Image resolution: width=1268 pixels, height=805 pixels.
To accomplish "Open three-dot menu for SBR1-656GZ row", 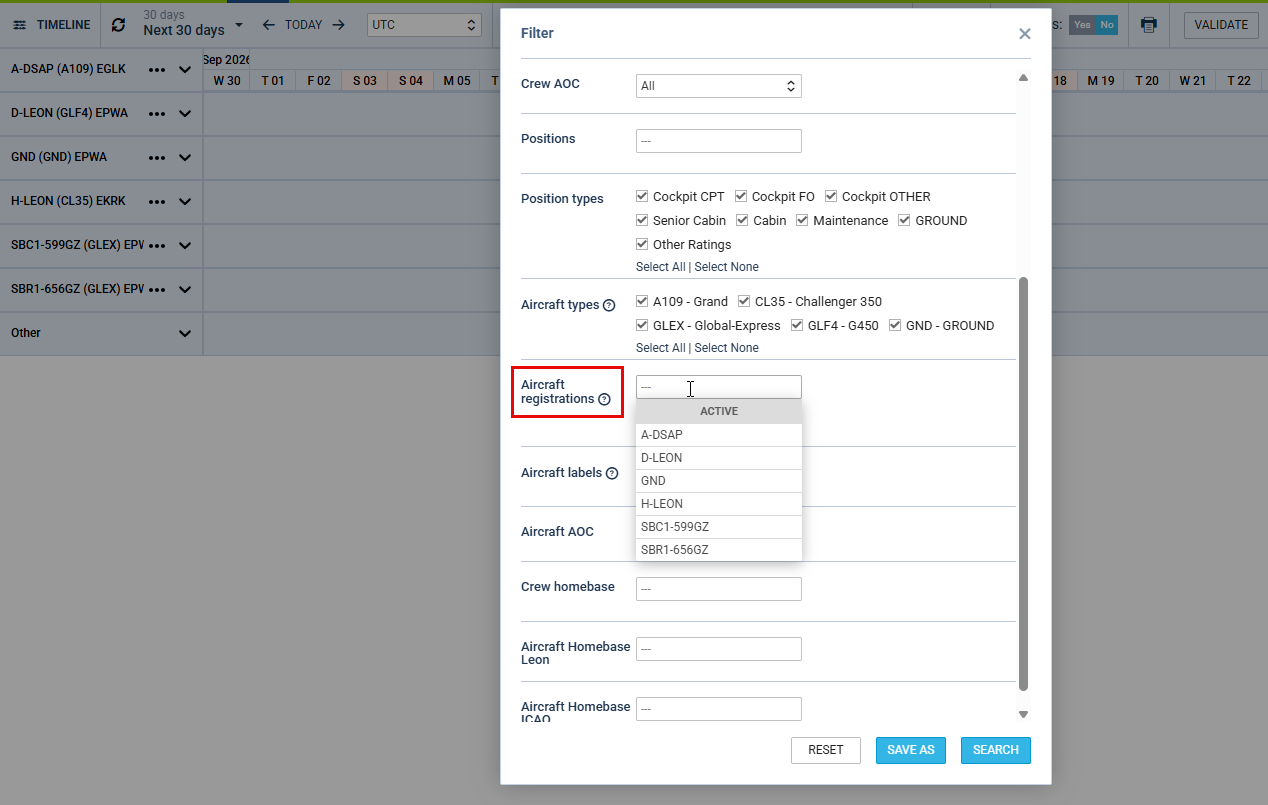I will pyautogui.click(x=157, y=290).
